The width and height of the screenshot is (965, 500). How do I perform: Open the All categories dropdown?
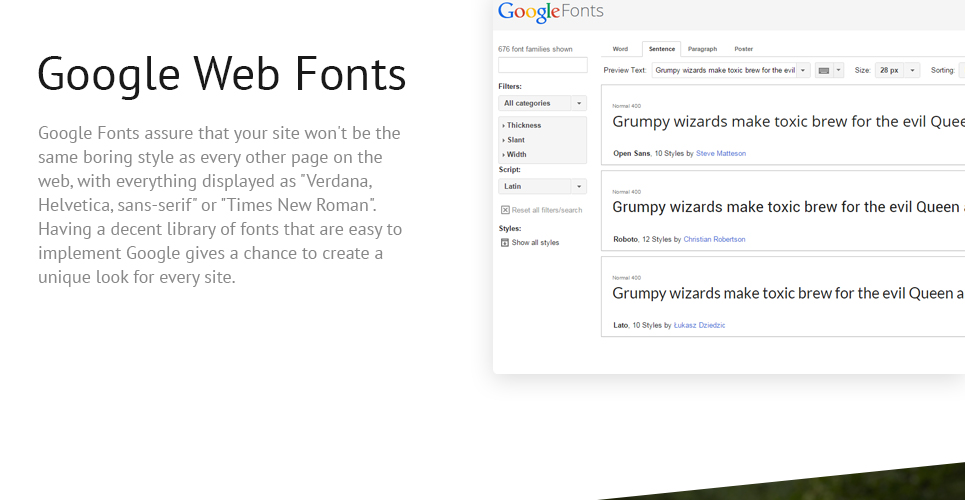point(542,103)
